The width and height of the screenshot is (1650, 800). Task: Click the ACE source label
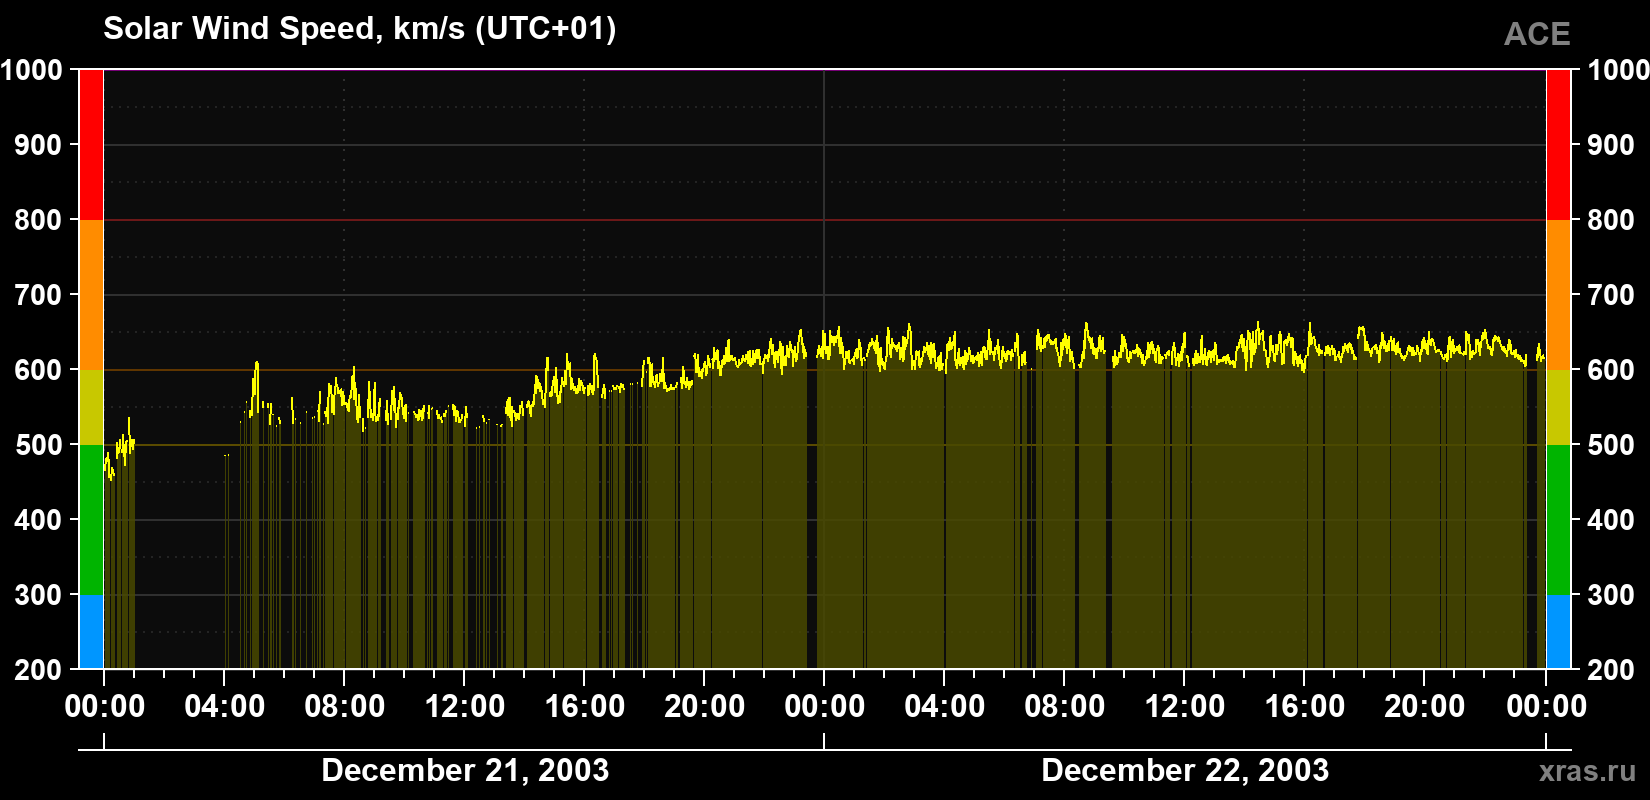click(1537, 34)
